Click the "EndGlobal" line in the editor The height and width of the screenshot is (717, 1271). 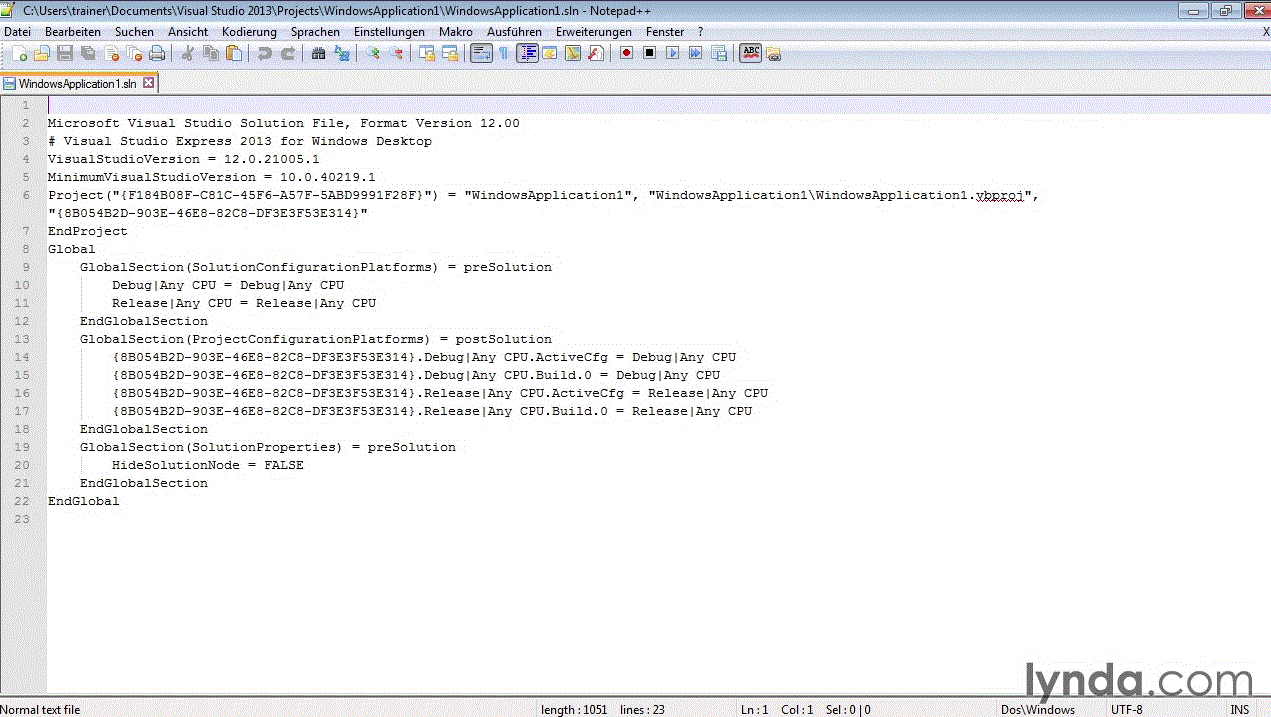click(84, 501)
